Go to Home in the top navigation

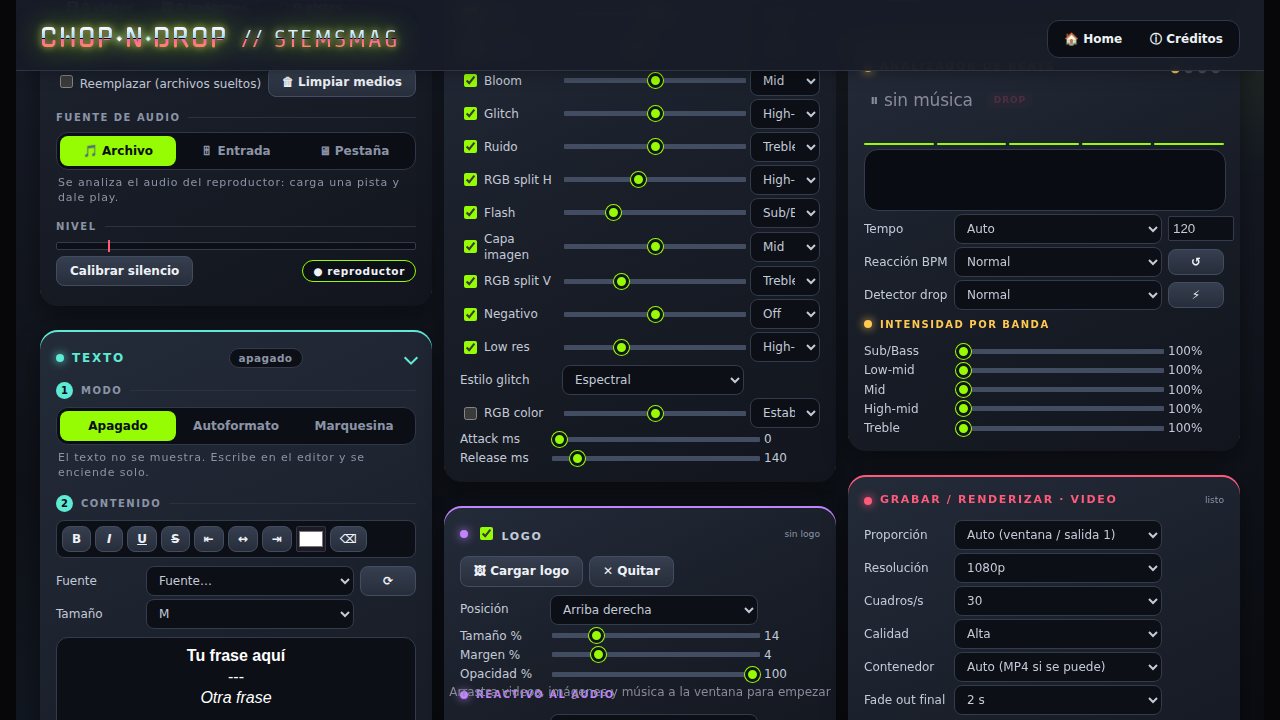pos(1093,39)
